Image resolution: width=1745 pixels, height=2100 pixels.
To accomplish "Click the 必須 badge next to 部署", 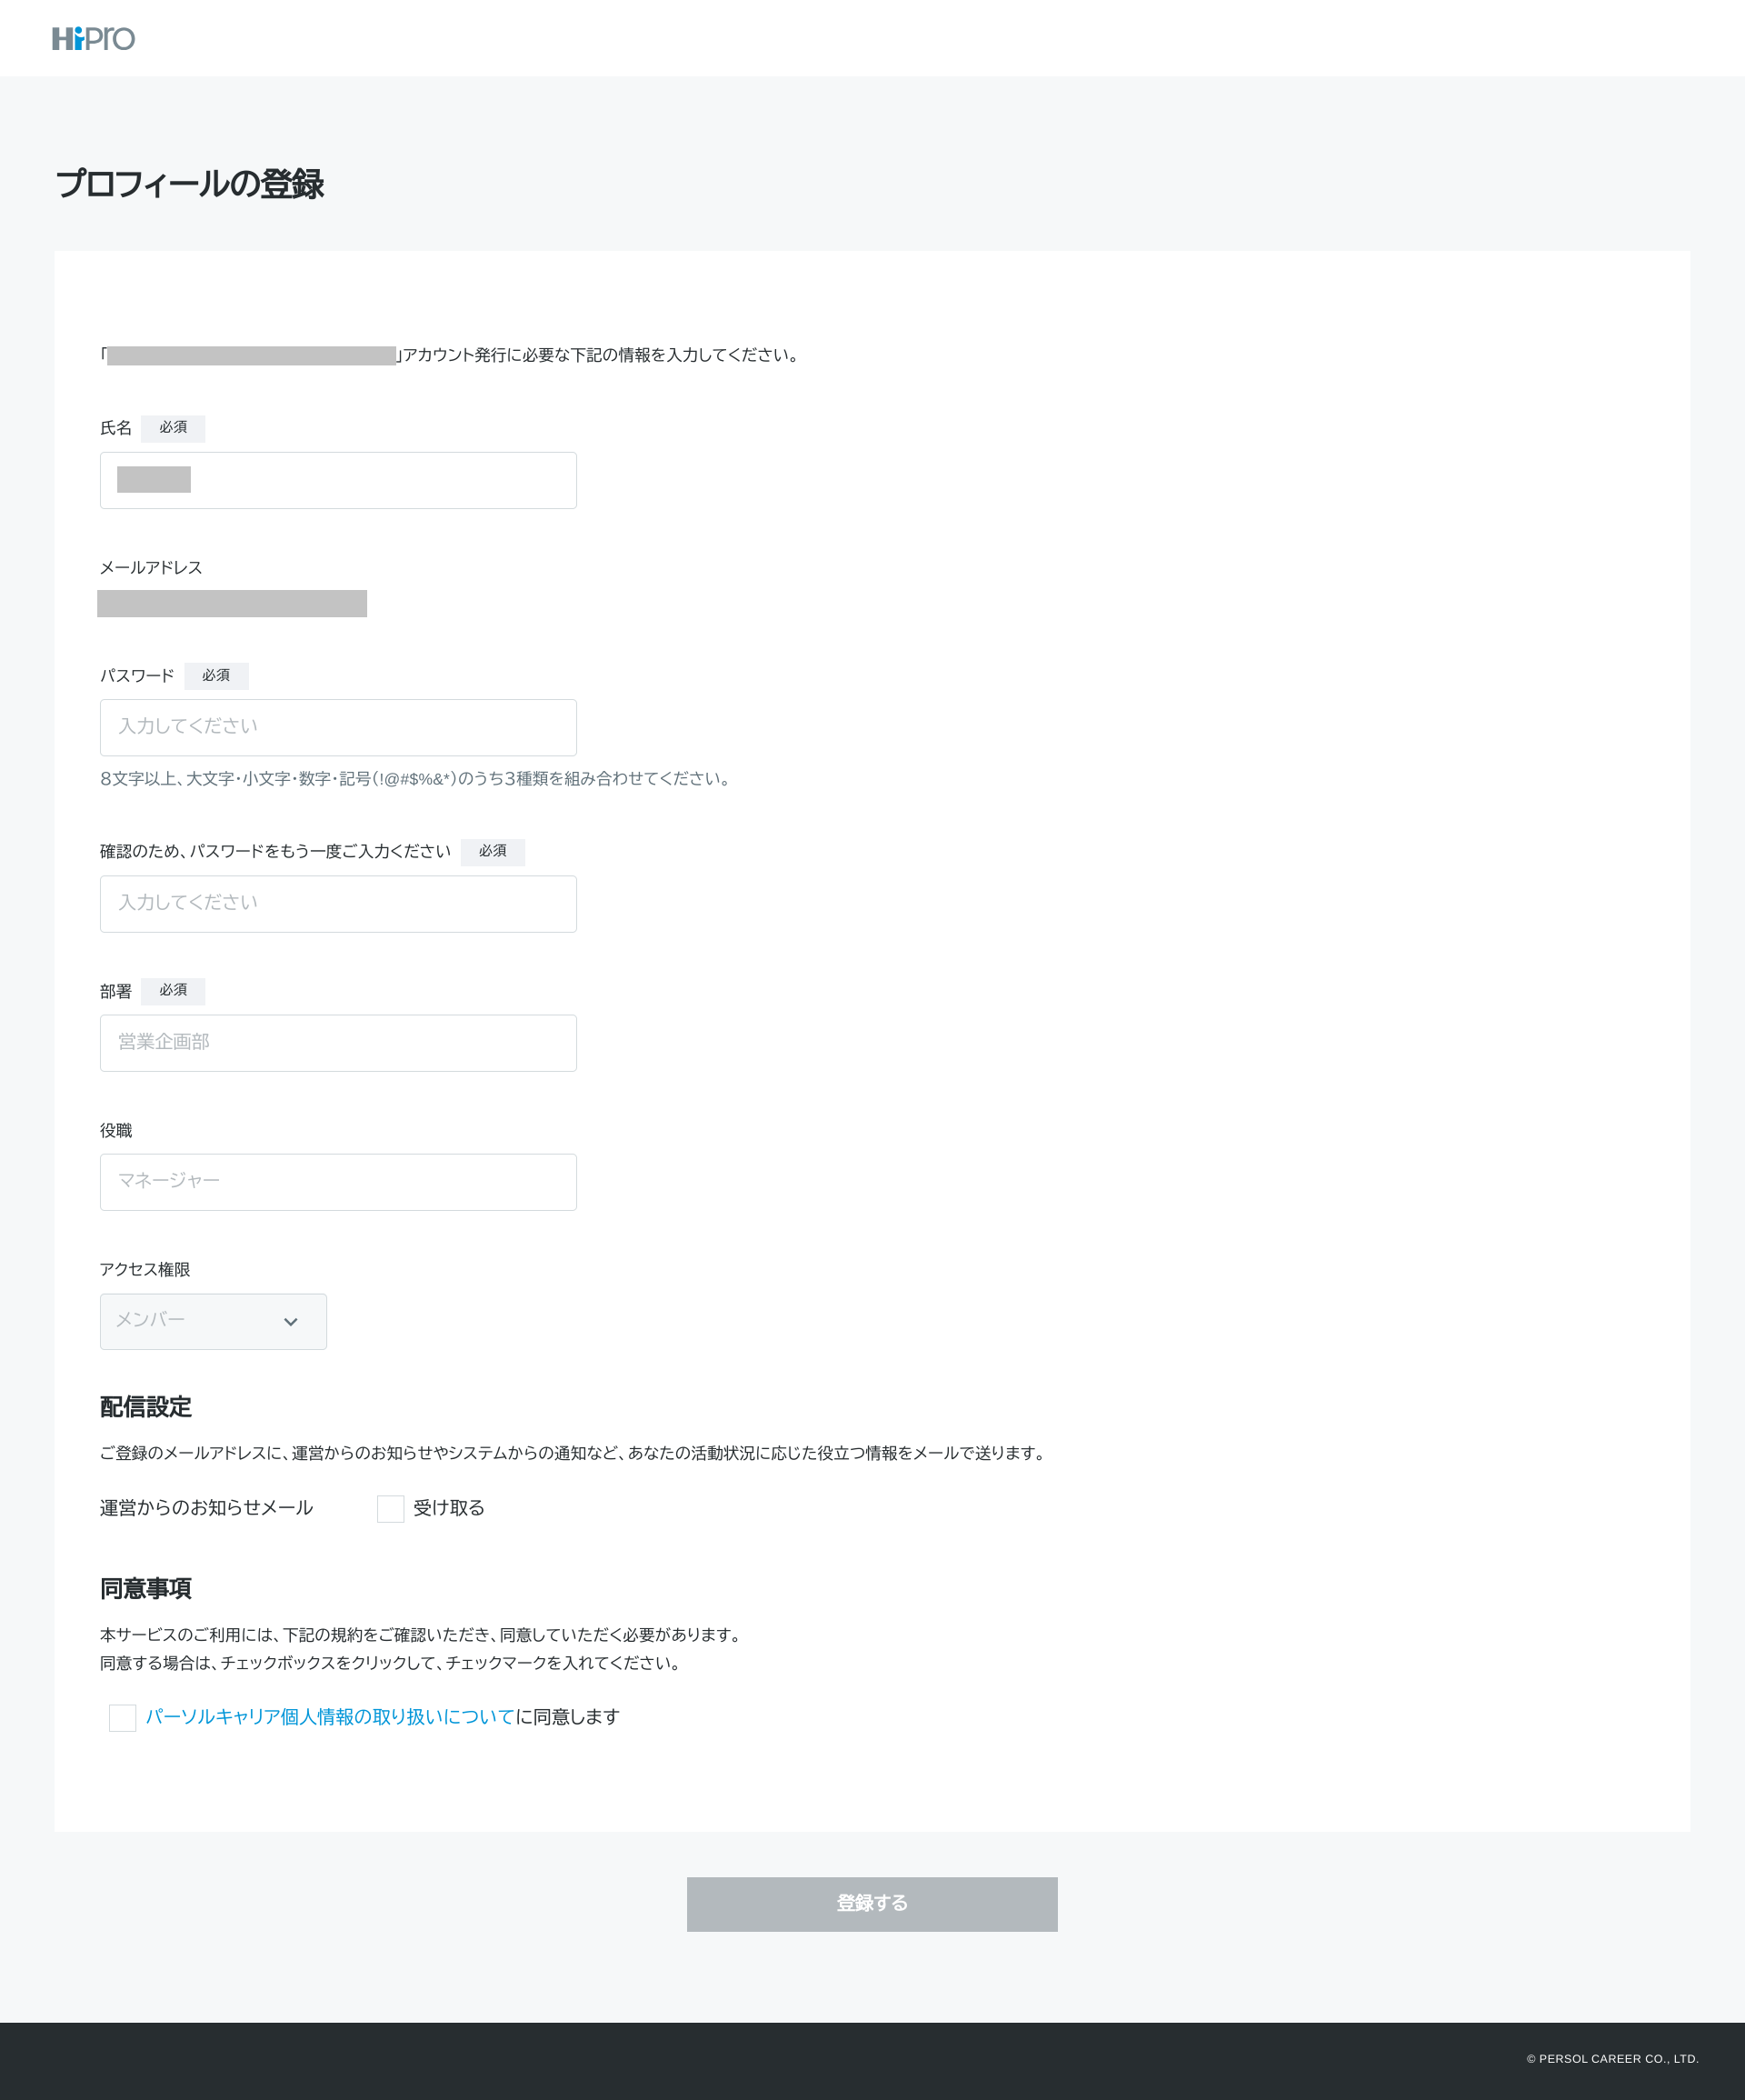I will point(173,991).
